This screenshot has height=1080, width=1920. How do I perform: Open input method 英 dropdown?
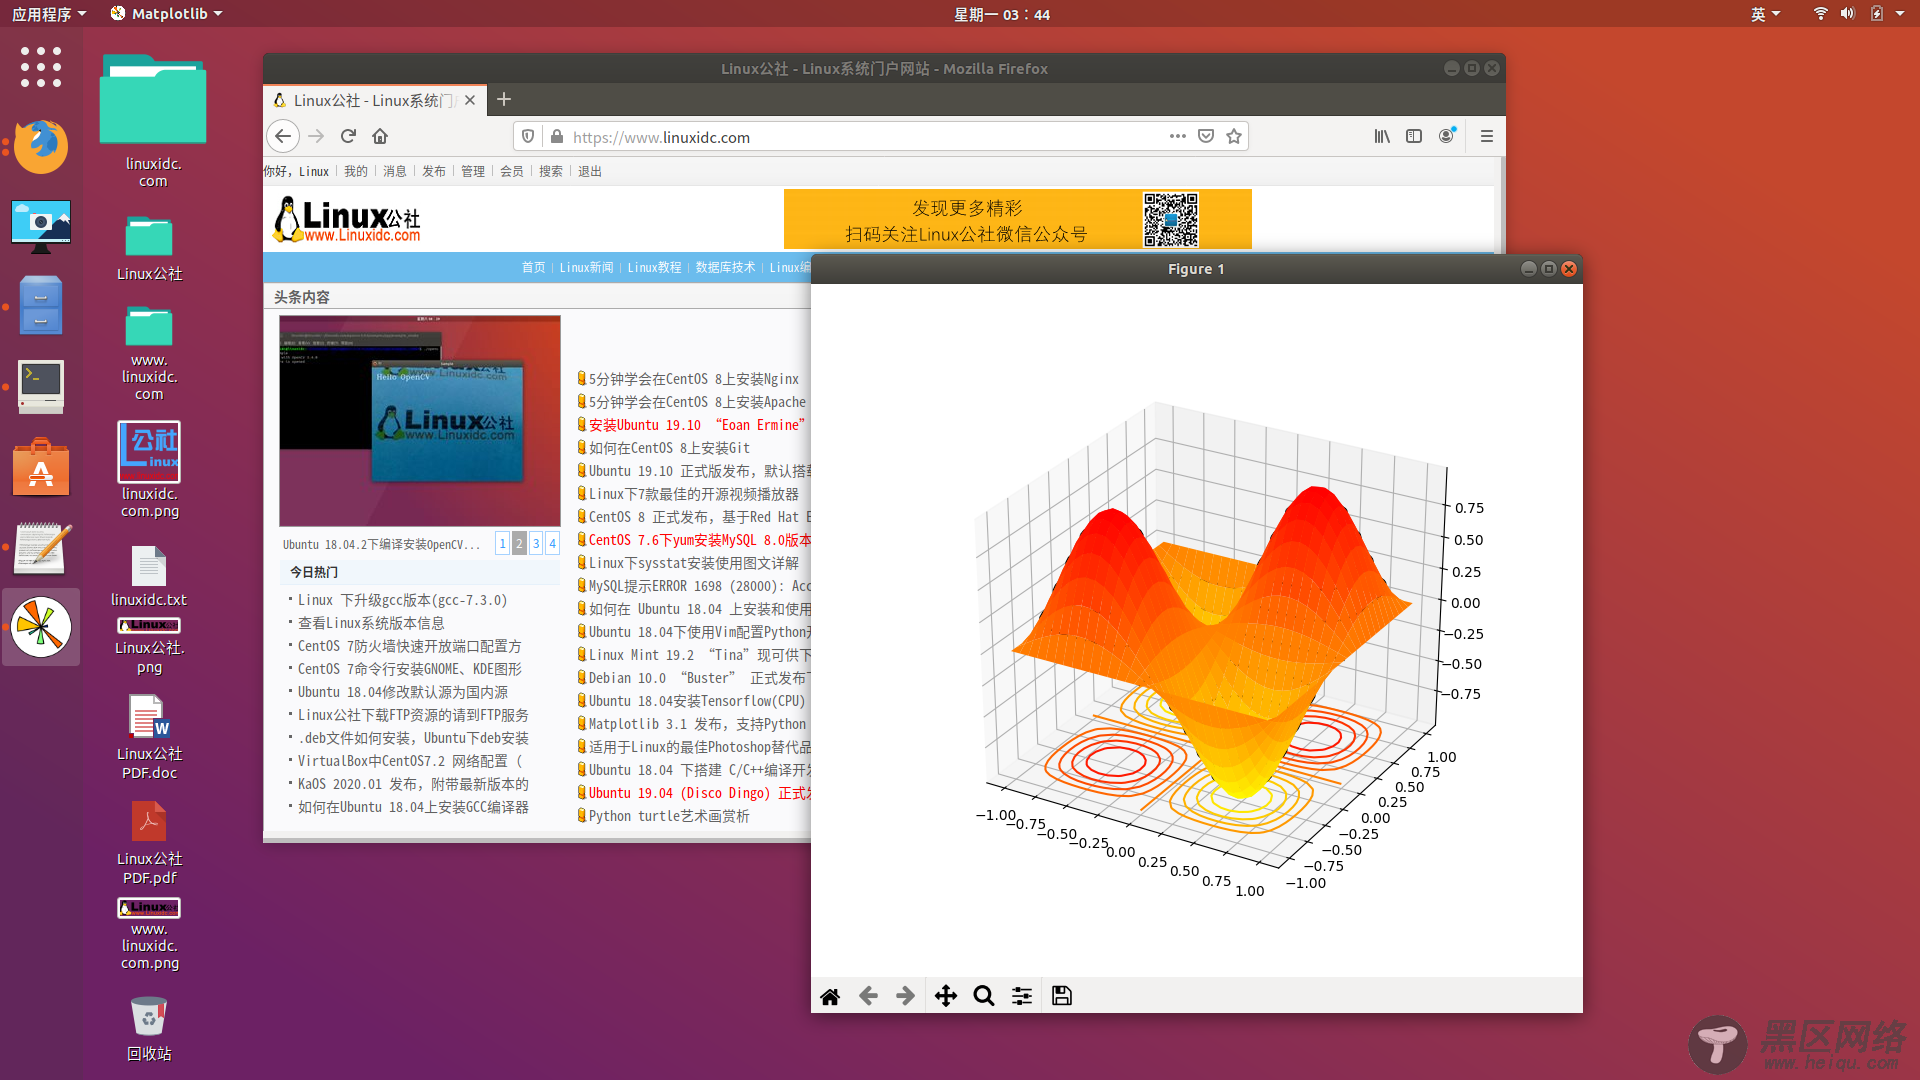point(1765,14)
